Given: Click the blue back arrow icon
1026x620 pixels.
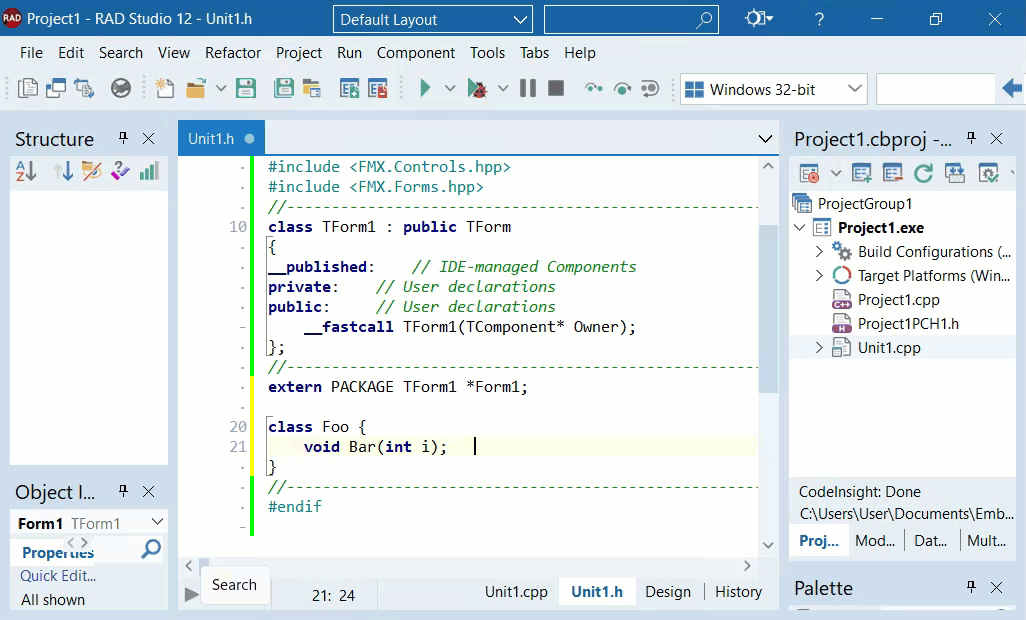Looking at the screenshot, I should coord(1012,88).
